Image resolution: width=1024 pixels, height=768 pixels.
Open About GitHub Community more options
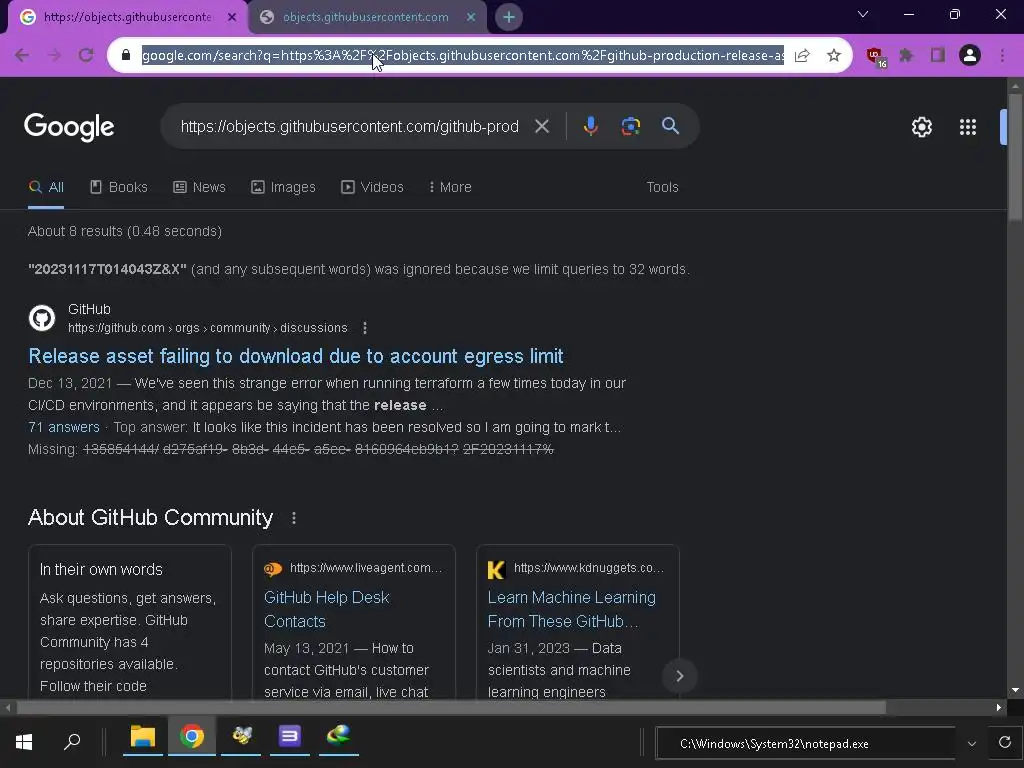tap(294, 518)
